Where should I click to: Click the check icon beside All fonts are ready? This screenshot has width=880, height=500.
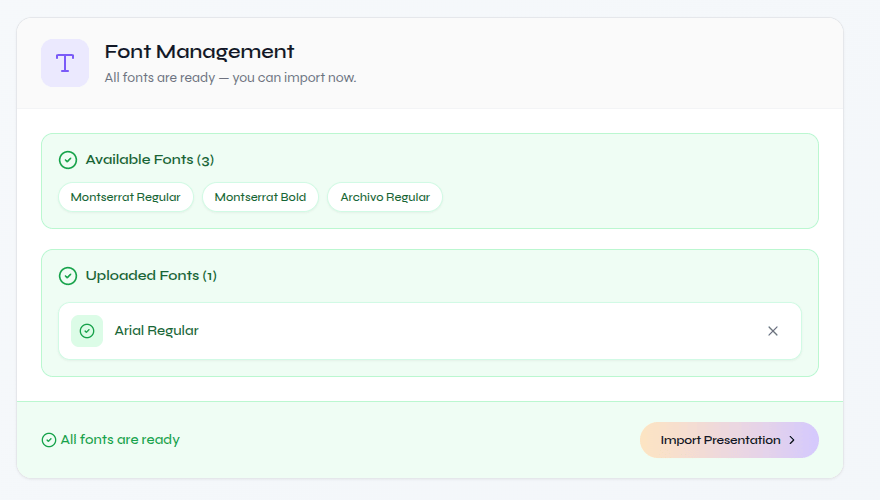click(49, 440)
